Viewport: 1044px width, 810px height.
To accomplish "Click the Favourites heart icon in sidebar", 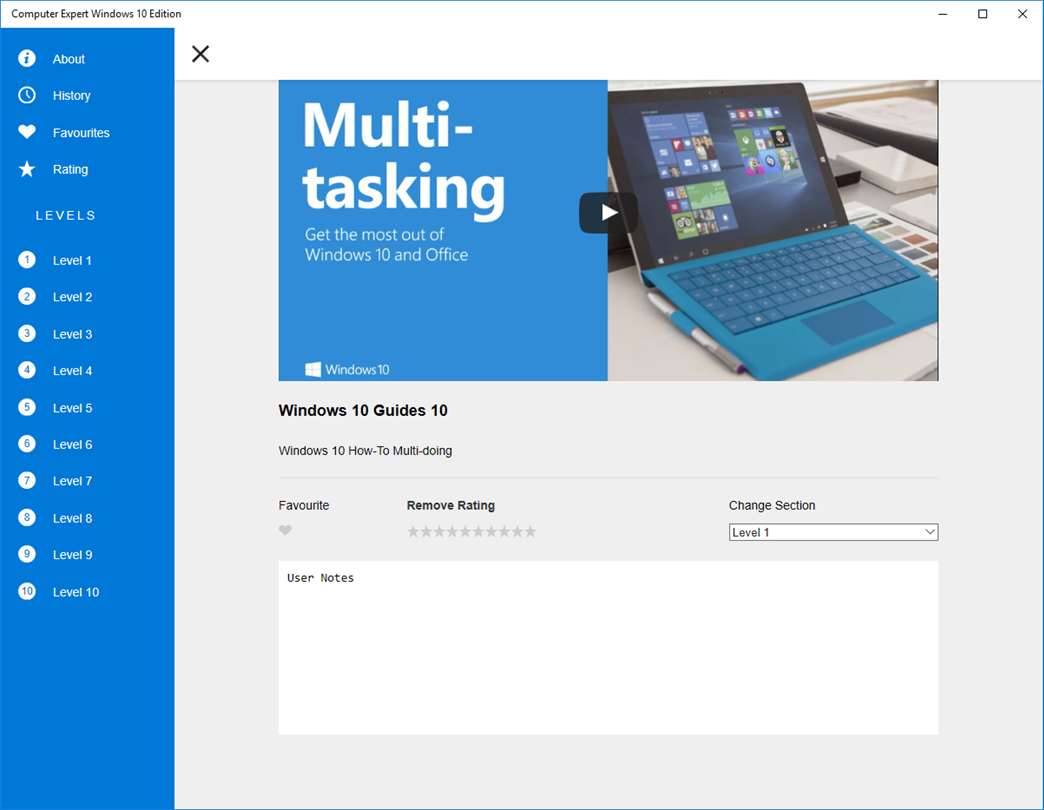I will pyautogui.click(x=27, y=132).
